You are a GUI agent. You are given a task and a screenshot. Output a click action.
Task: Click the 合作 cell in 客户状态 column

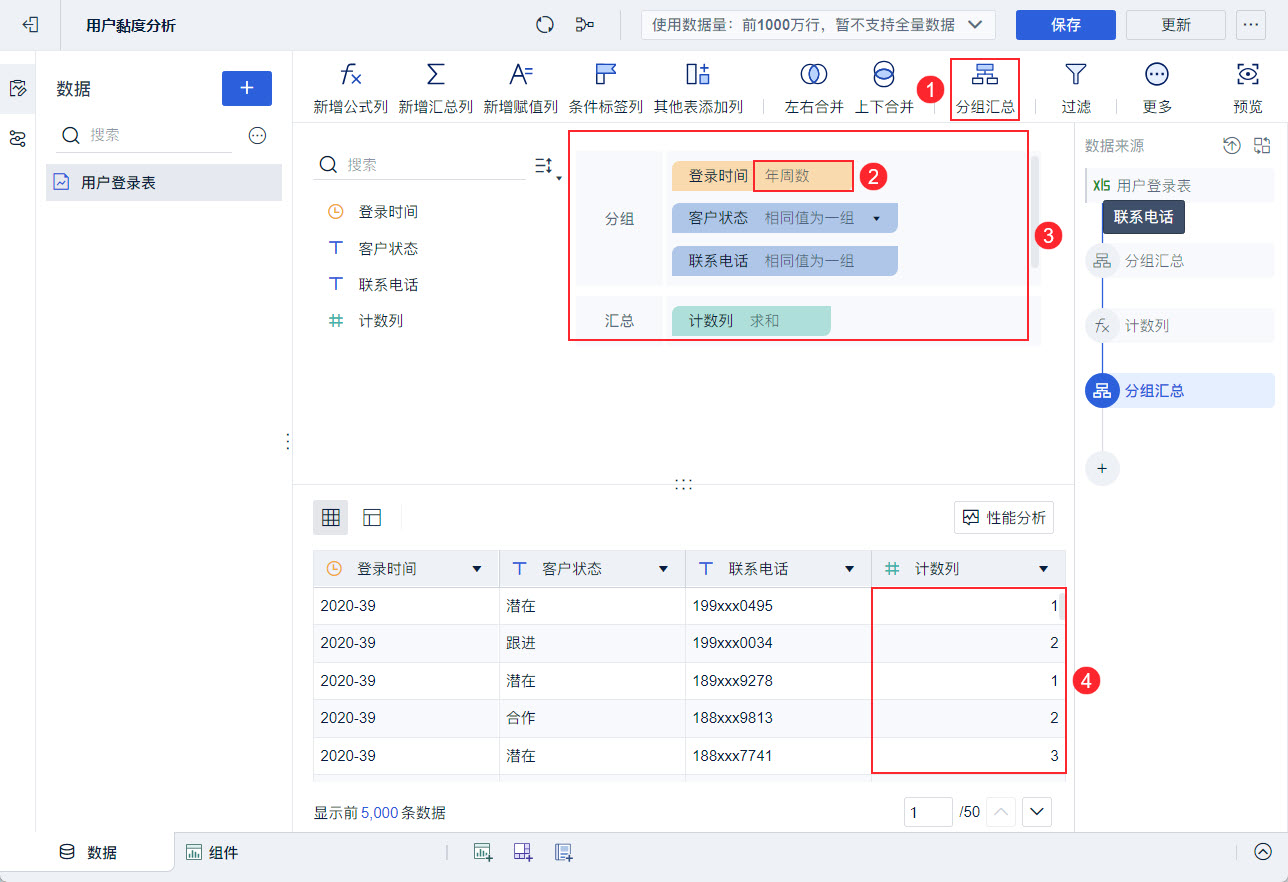pos(592,718)
